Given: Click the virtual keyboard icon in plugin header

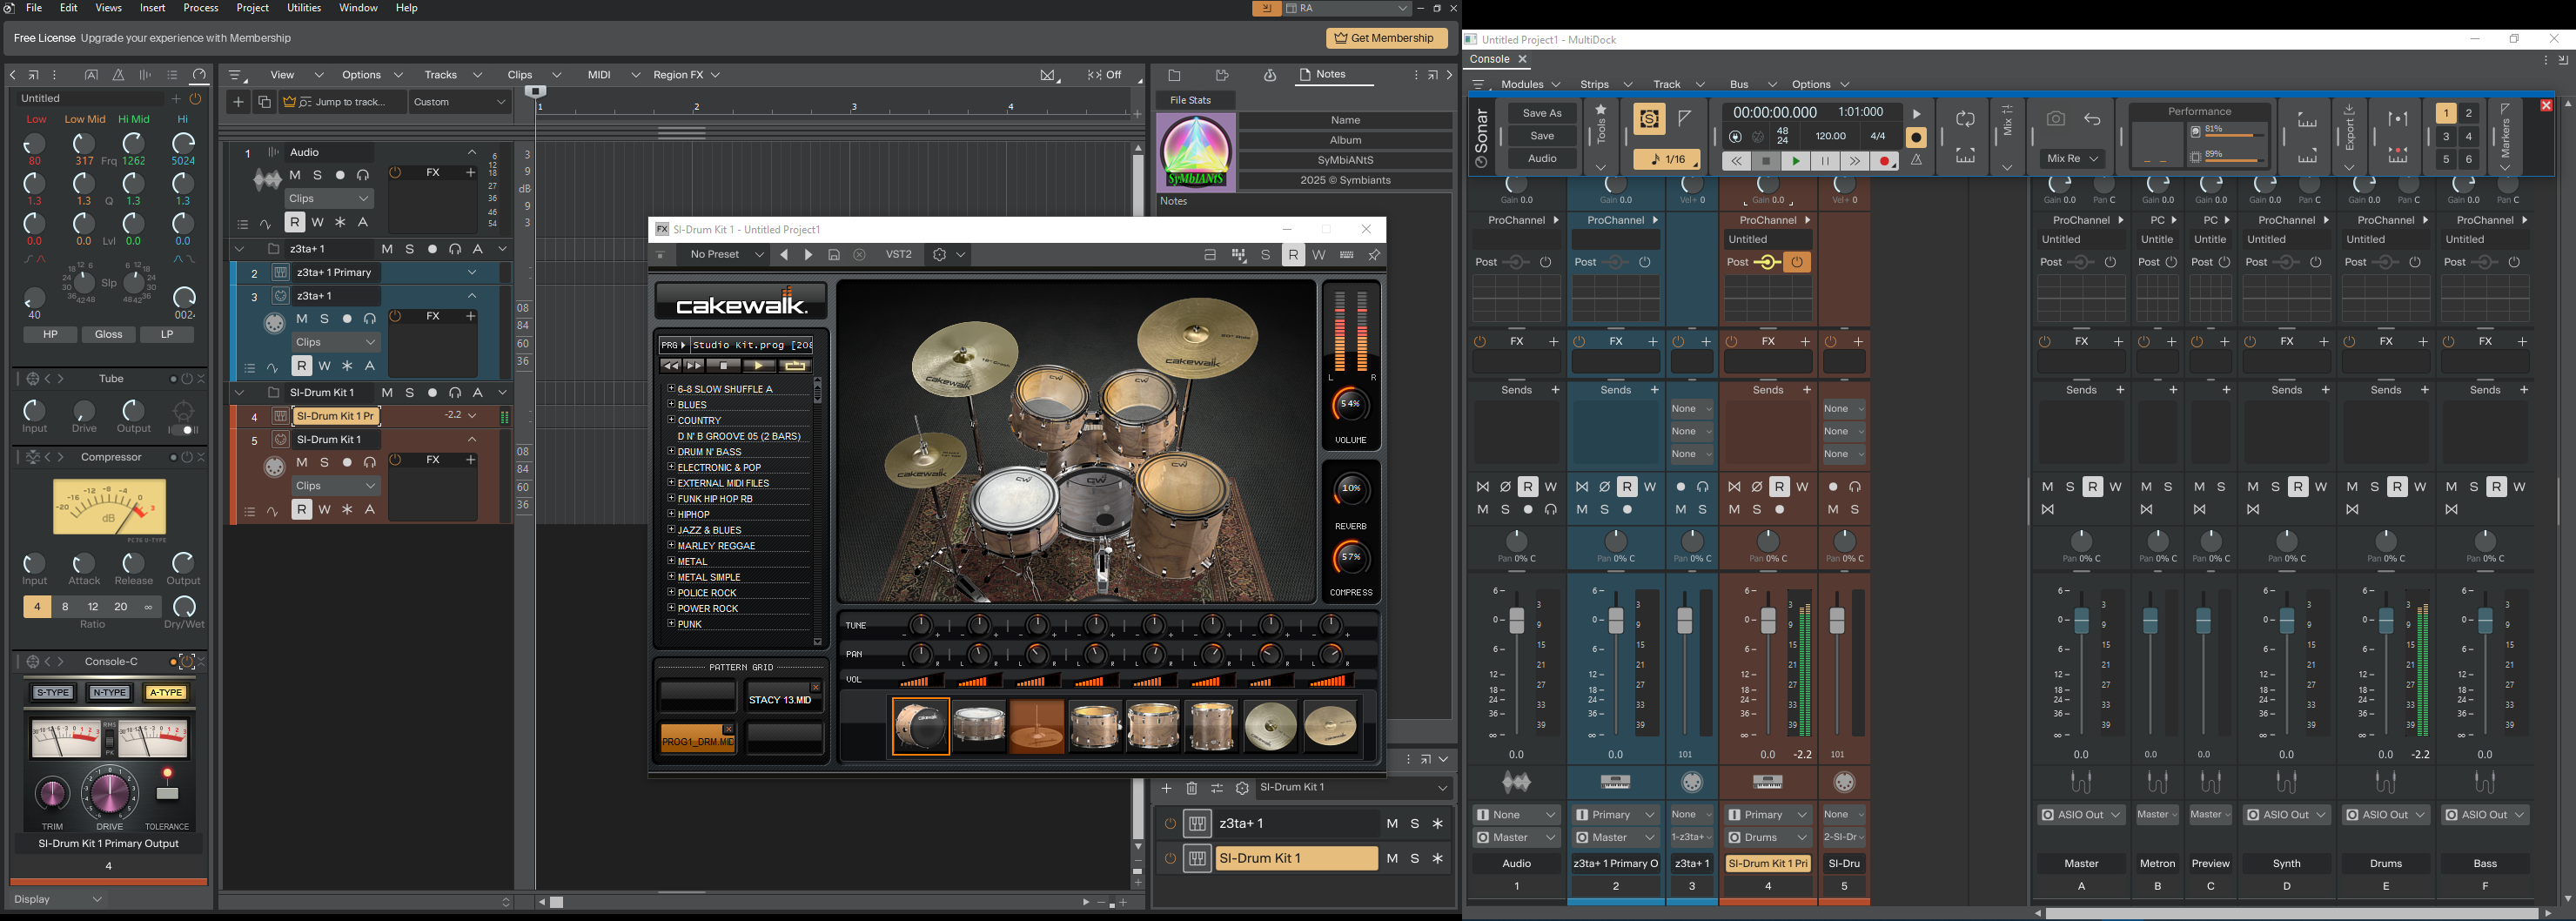Looking at the screenshot, I should click(1347, 255).
